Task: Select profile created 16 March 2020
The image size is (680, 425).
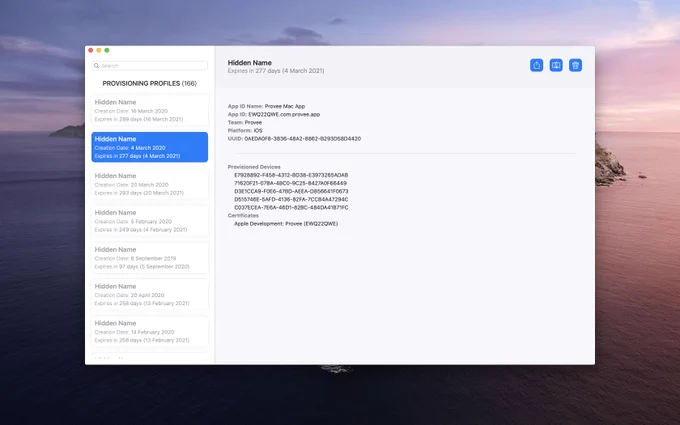Action: coord(150,110)
